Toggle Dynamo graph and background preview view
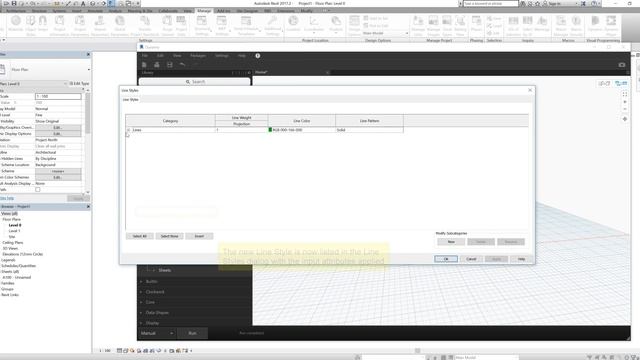 (621, 83)
